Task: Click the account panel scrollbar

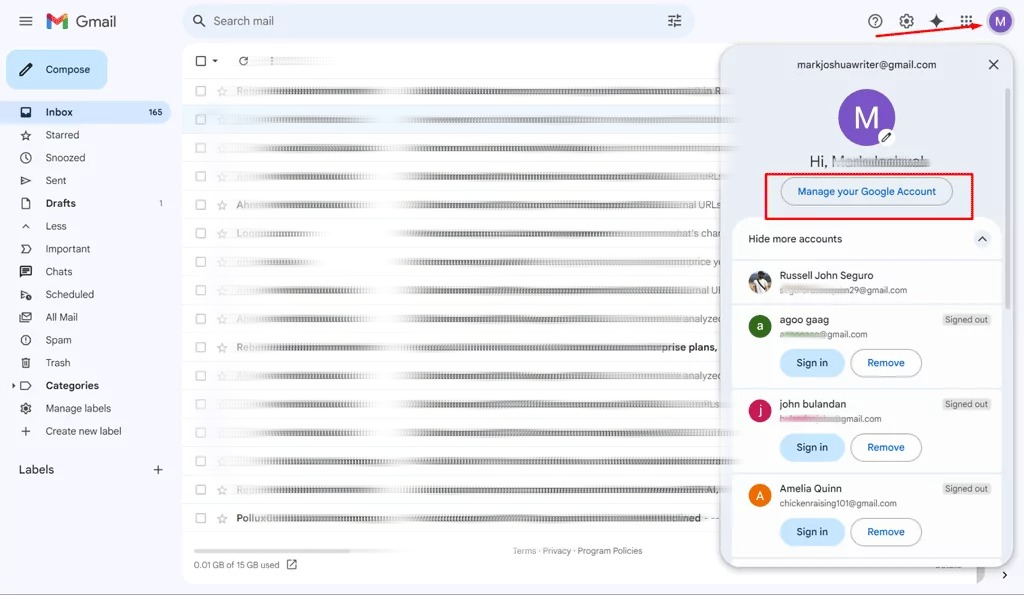Action: click(1008, 199)
